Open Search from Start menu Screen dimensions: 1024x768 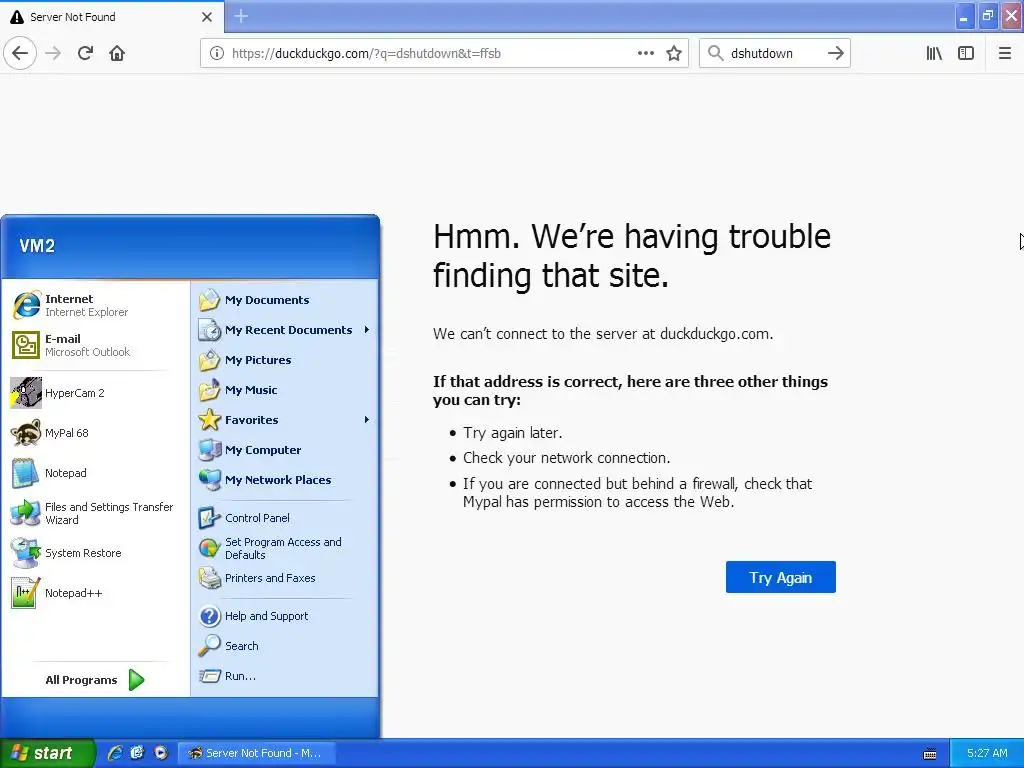pyautogui.click(x=285, y=646)
